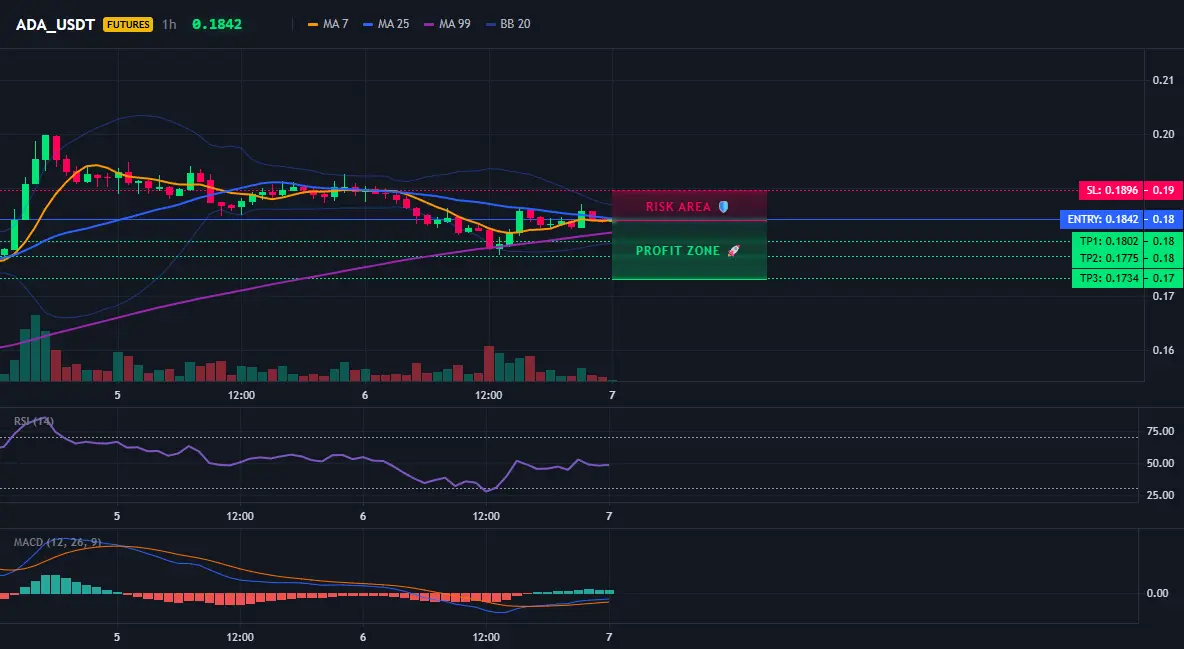
Task: Click date 5 on the RSI time axis
Action: [116, 516]
